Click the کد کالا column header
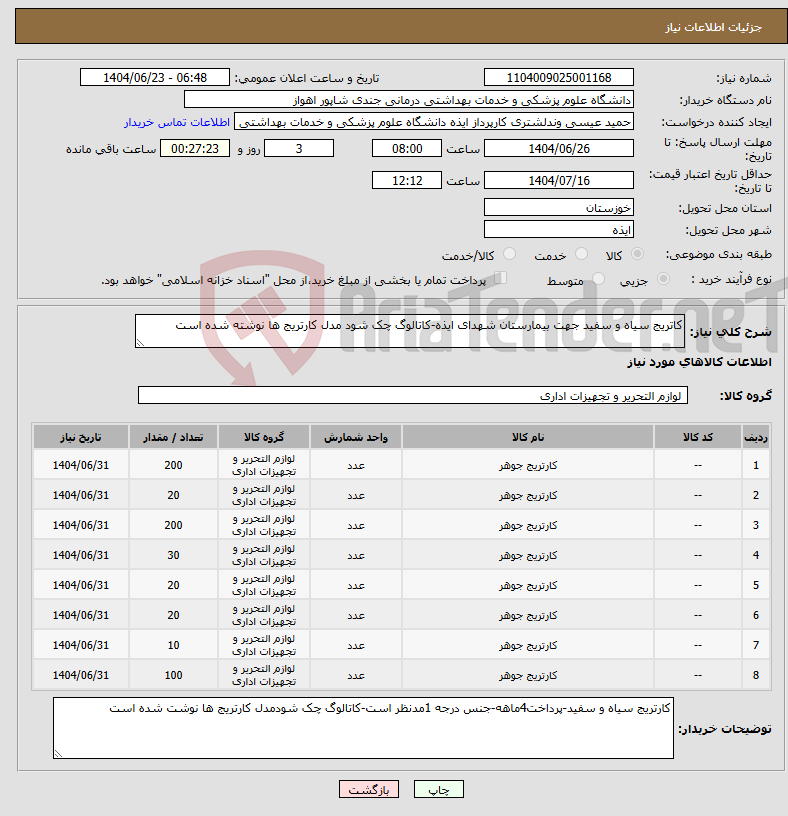The image size is (788, 816). click(x=697, y=437)
